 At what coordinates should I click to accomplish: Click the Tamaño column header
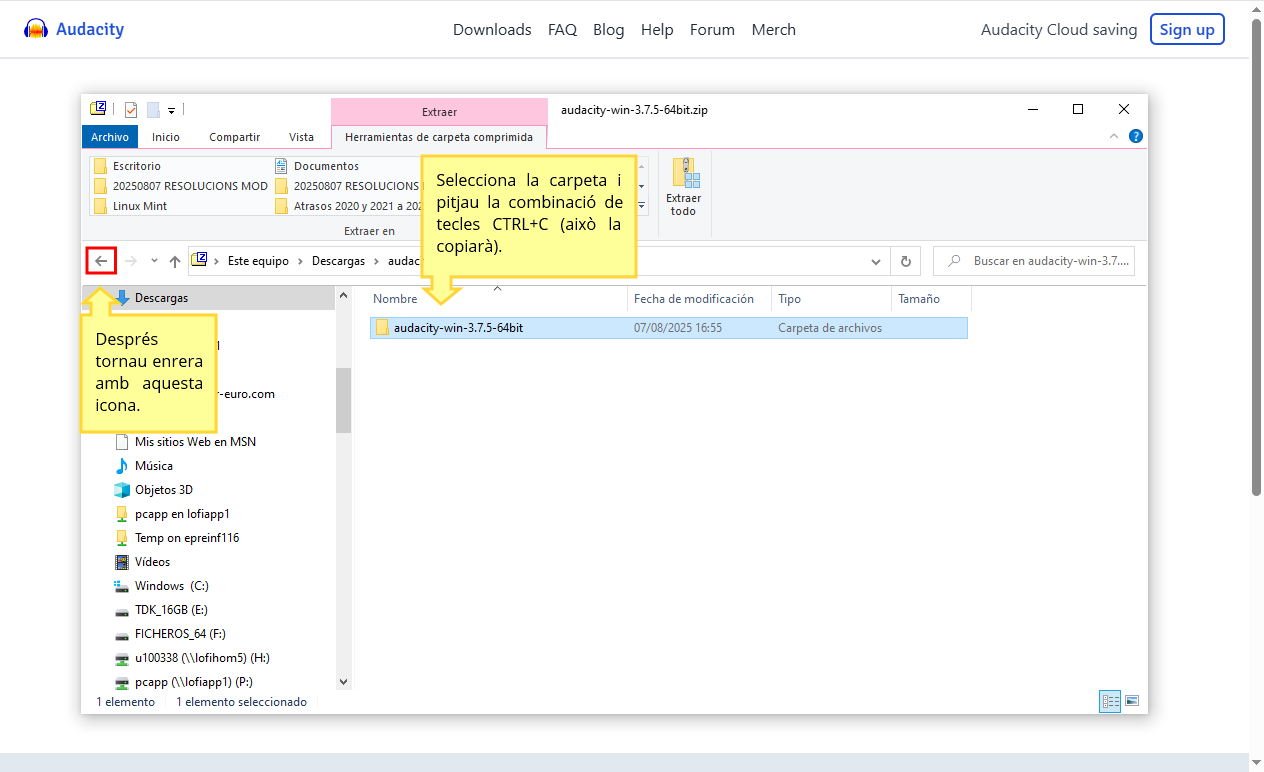[x=931, y=299]
